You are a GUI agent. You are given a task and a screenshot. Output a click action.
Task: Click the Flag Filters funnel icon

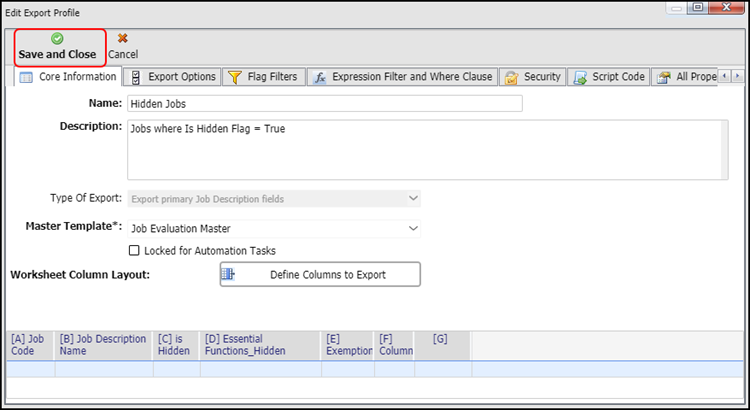click(x=234, y=77)
